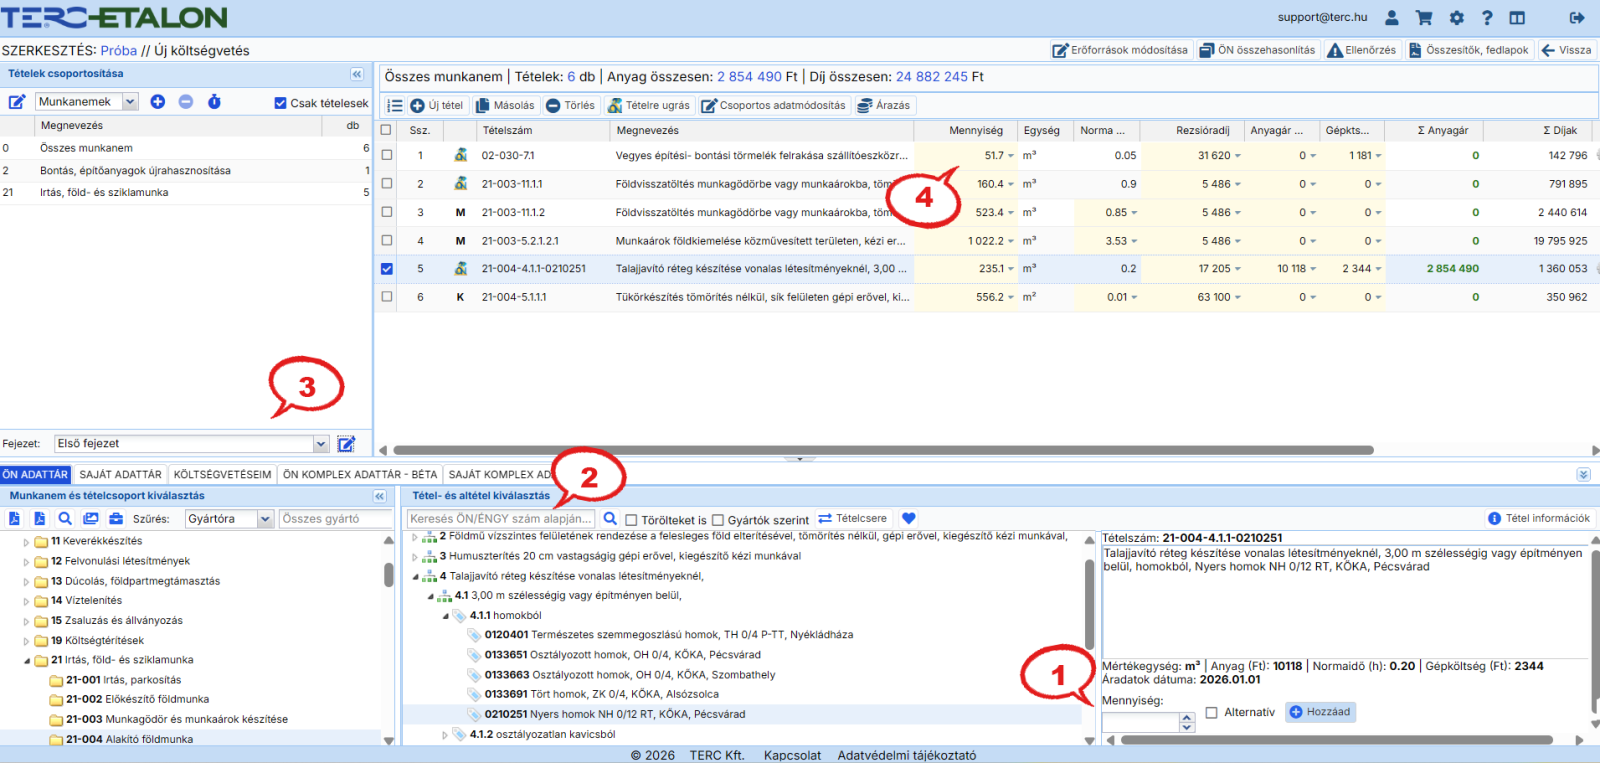1600x763 pixels.
Task: Open the shopping cart icon
Action: pyautogui.click(x=1424, y=18)
